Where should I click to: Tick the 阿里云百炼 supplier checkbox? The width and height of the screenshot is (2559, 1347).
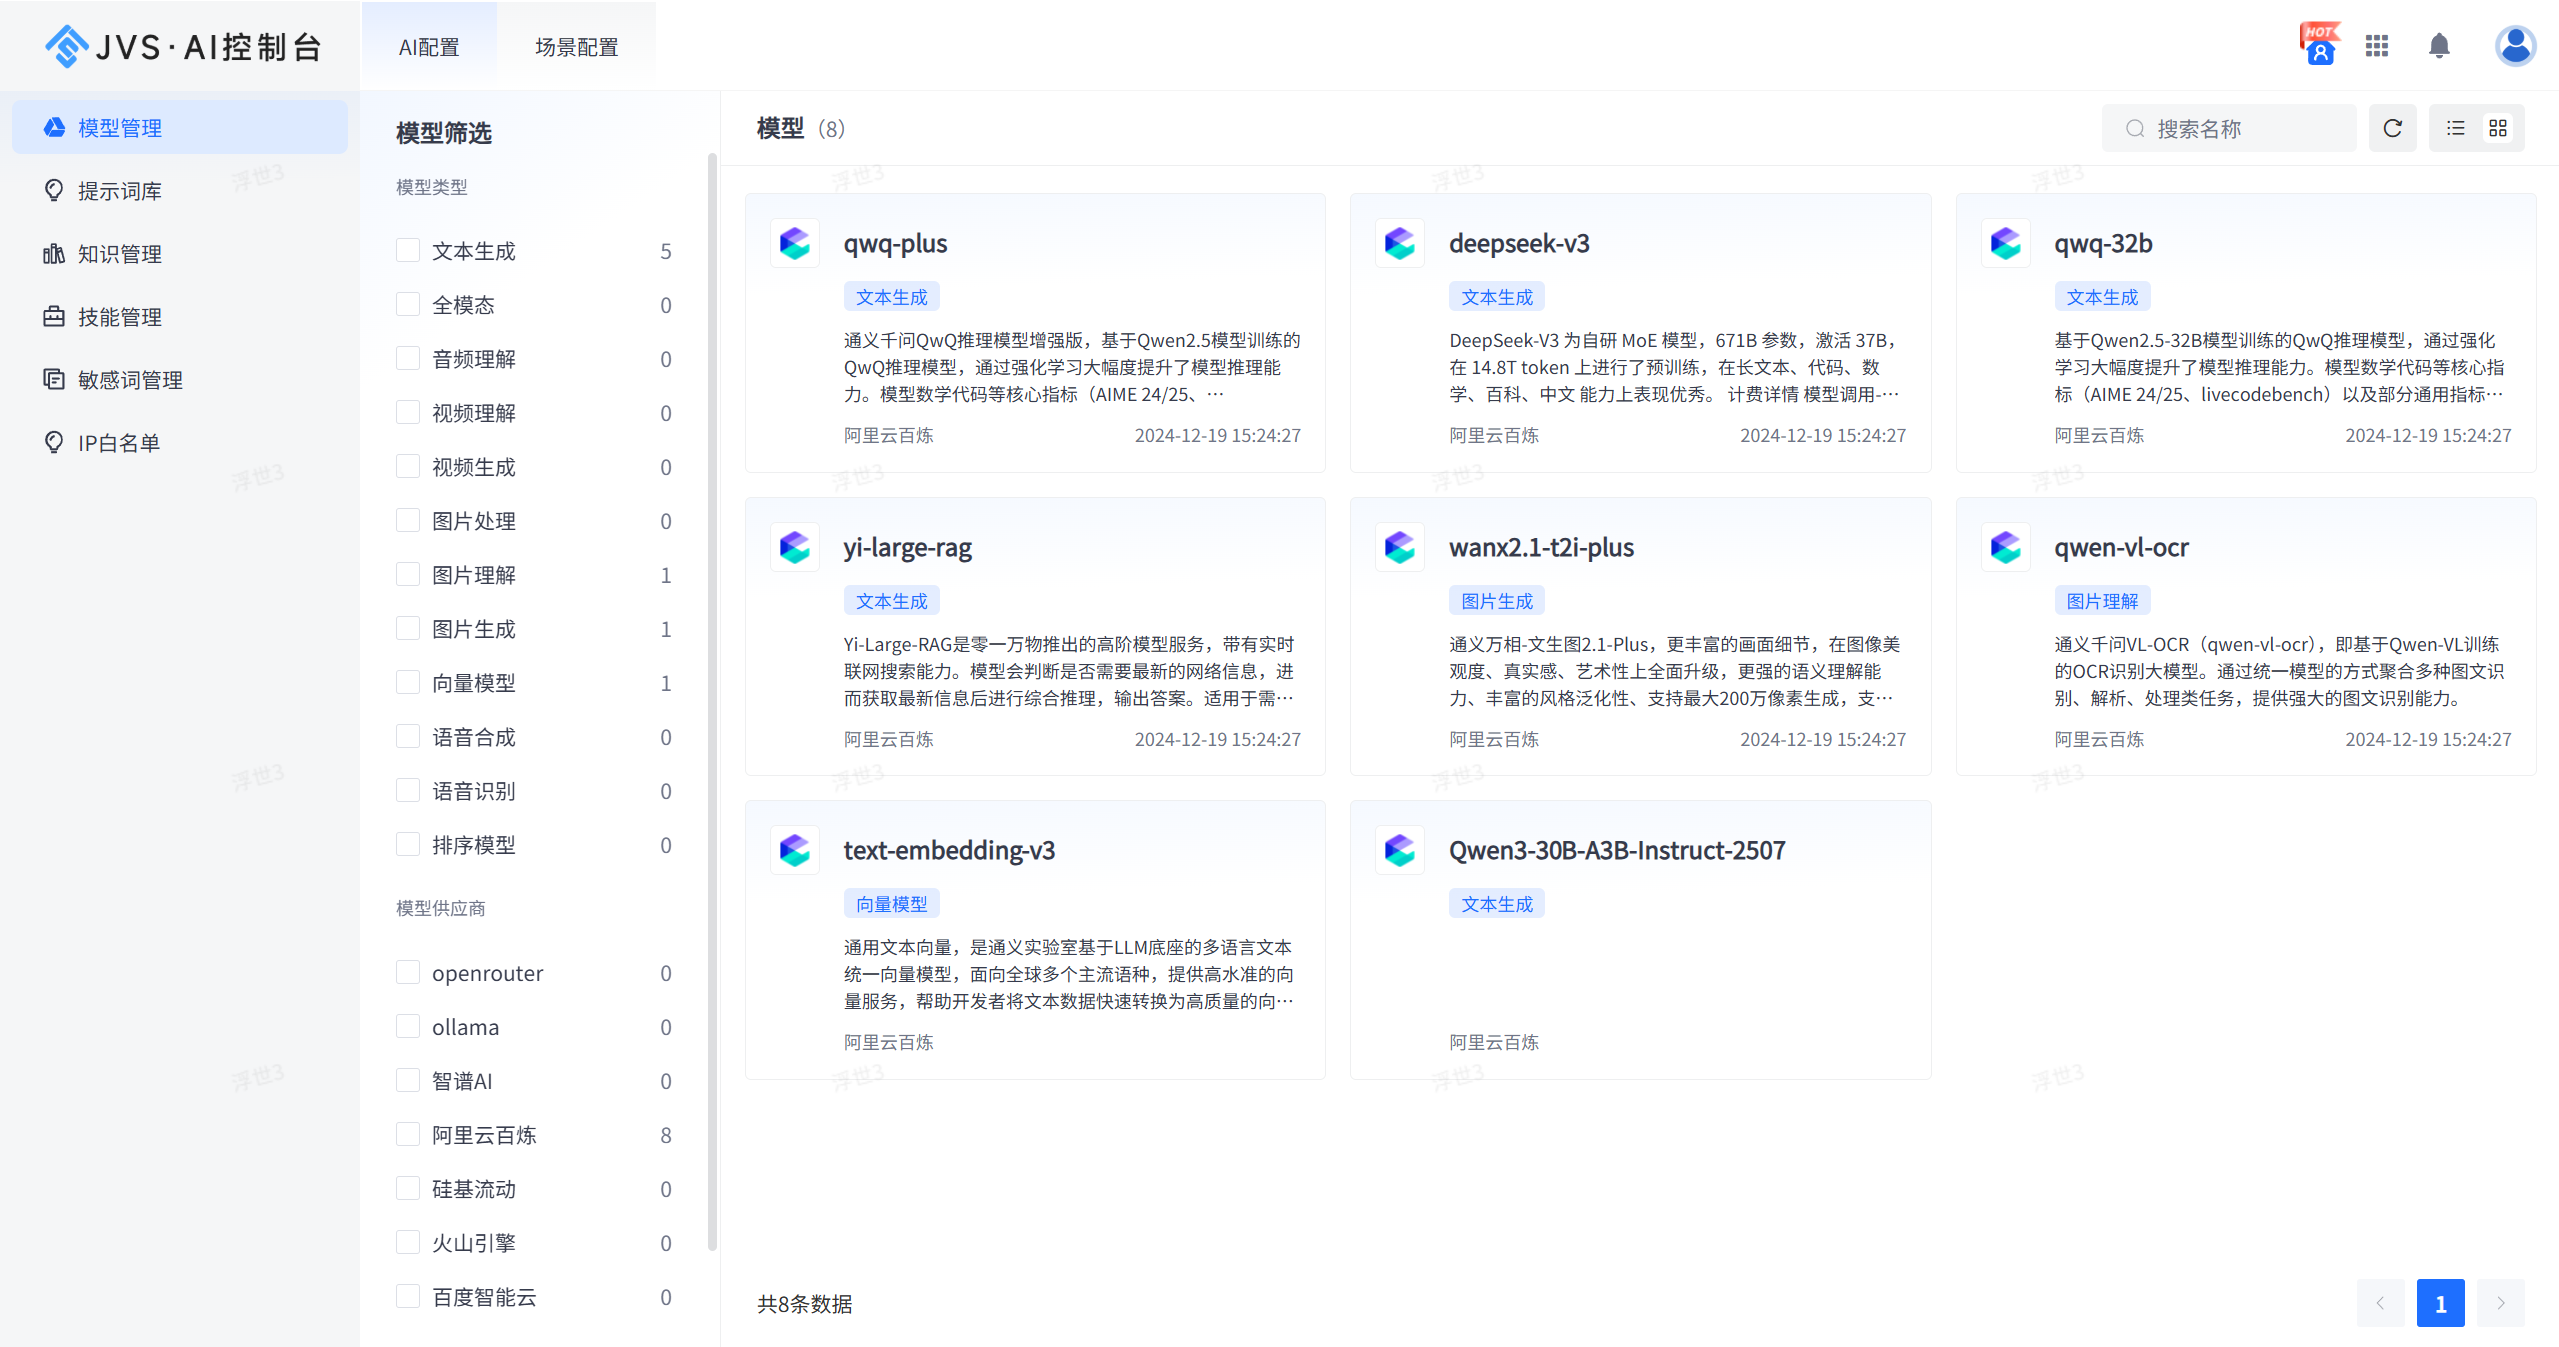[x=408, y=1134]
